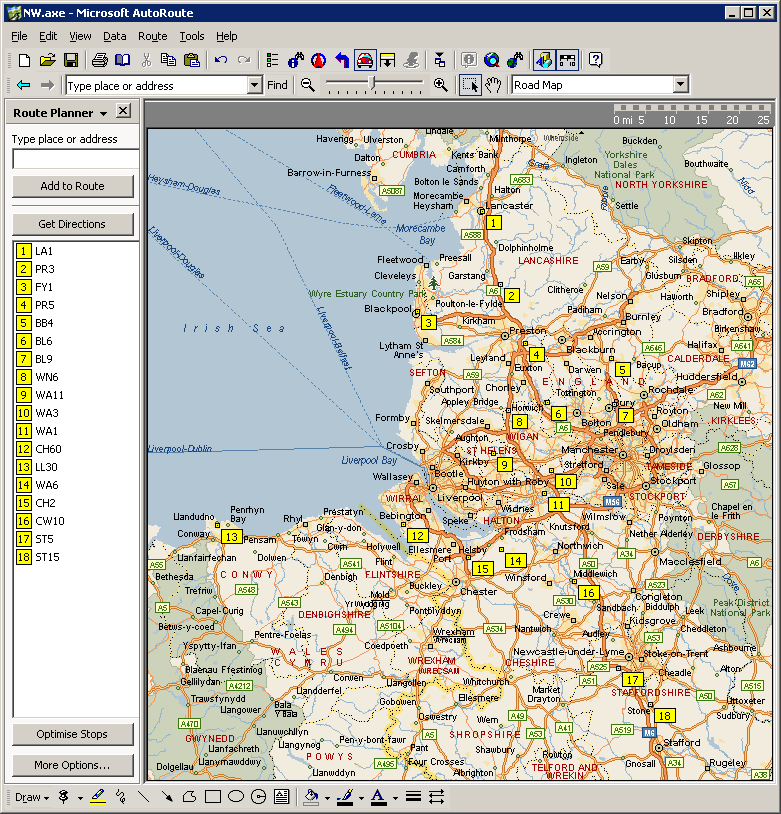Open the Route menu
Screen dimensions: 781x814
(152, 36)
